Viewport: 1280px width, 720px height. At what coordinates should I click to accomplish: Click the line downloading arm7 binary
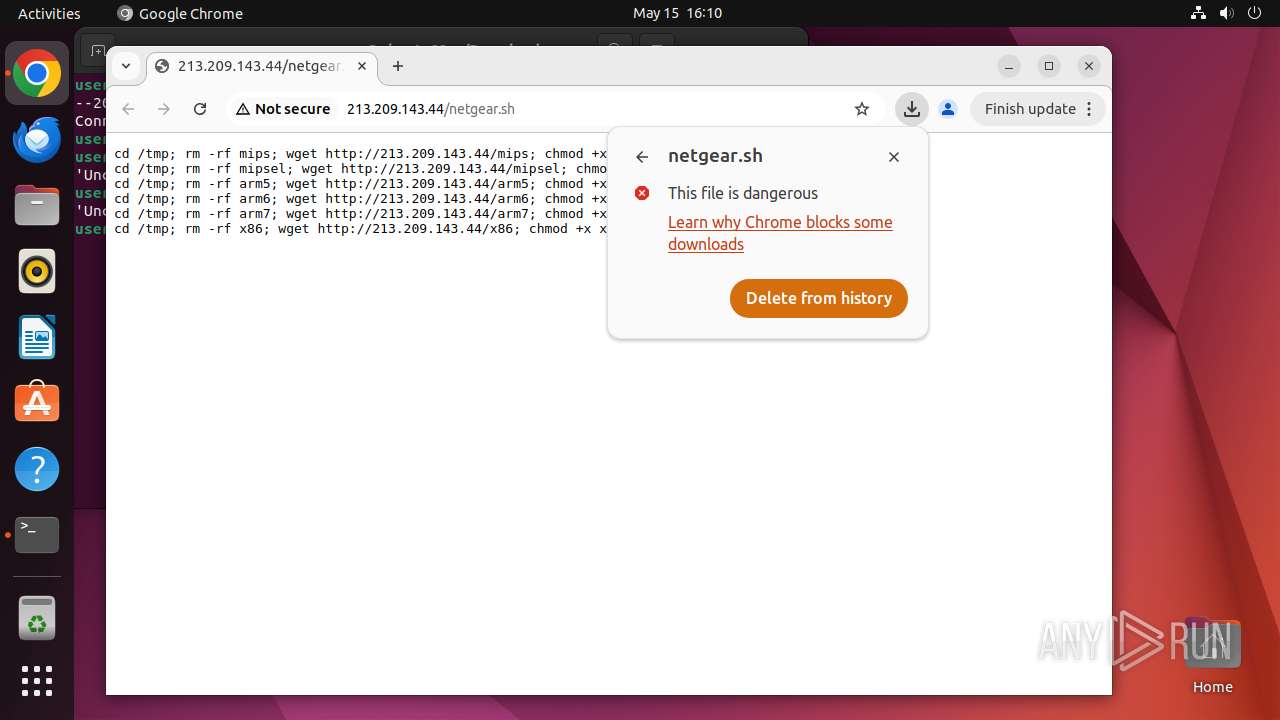pos(361,214)
